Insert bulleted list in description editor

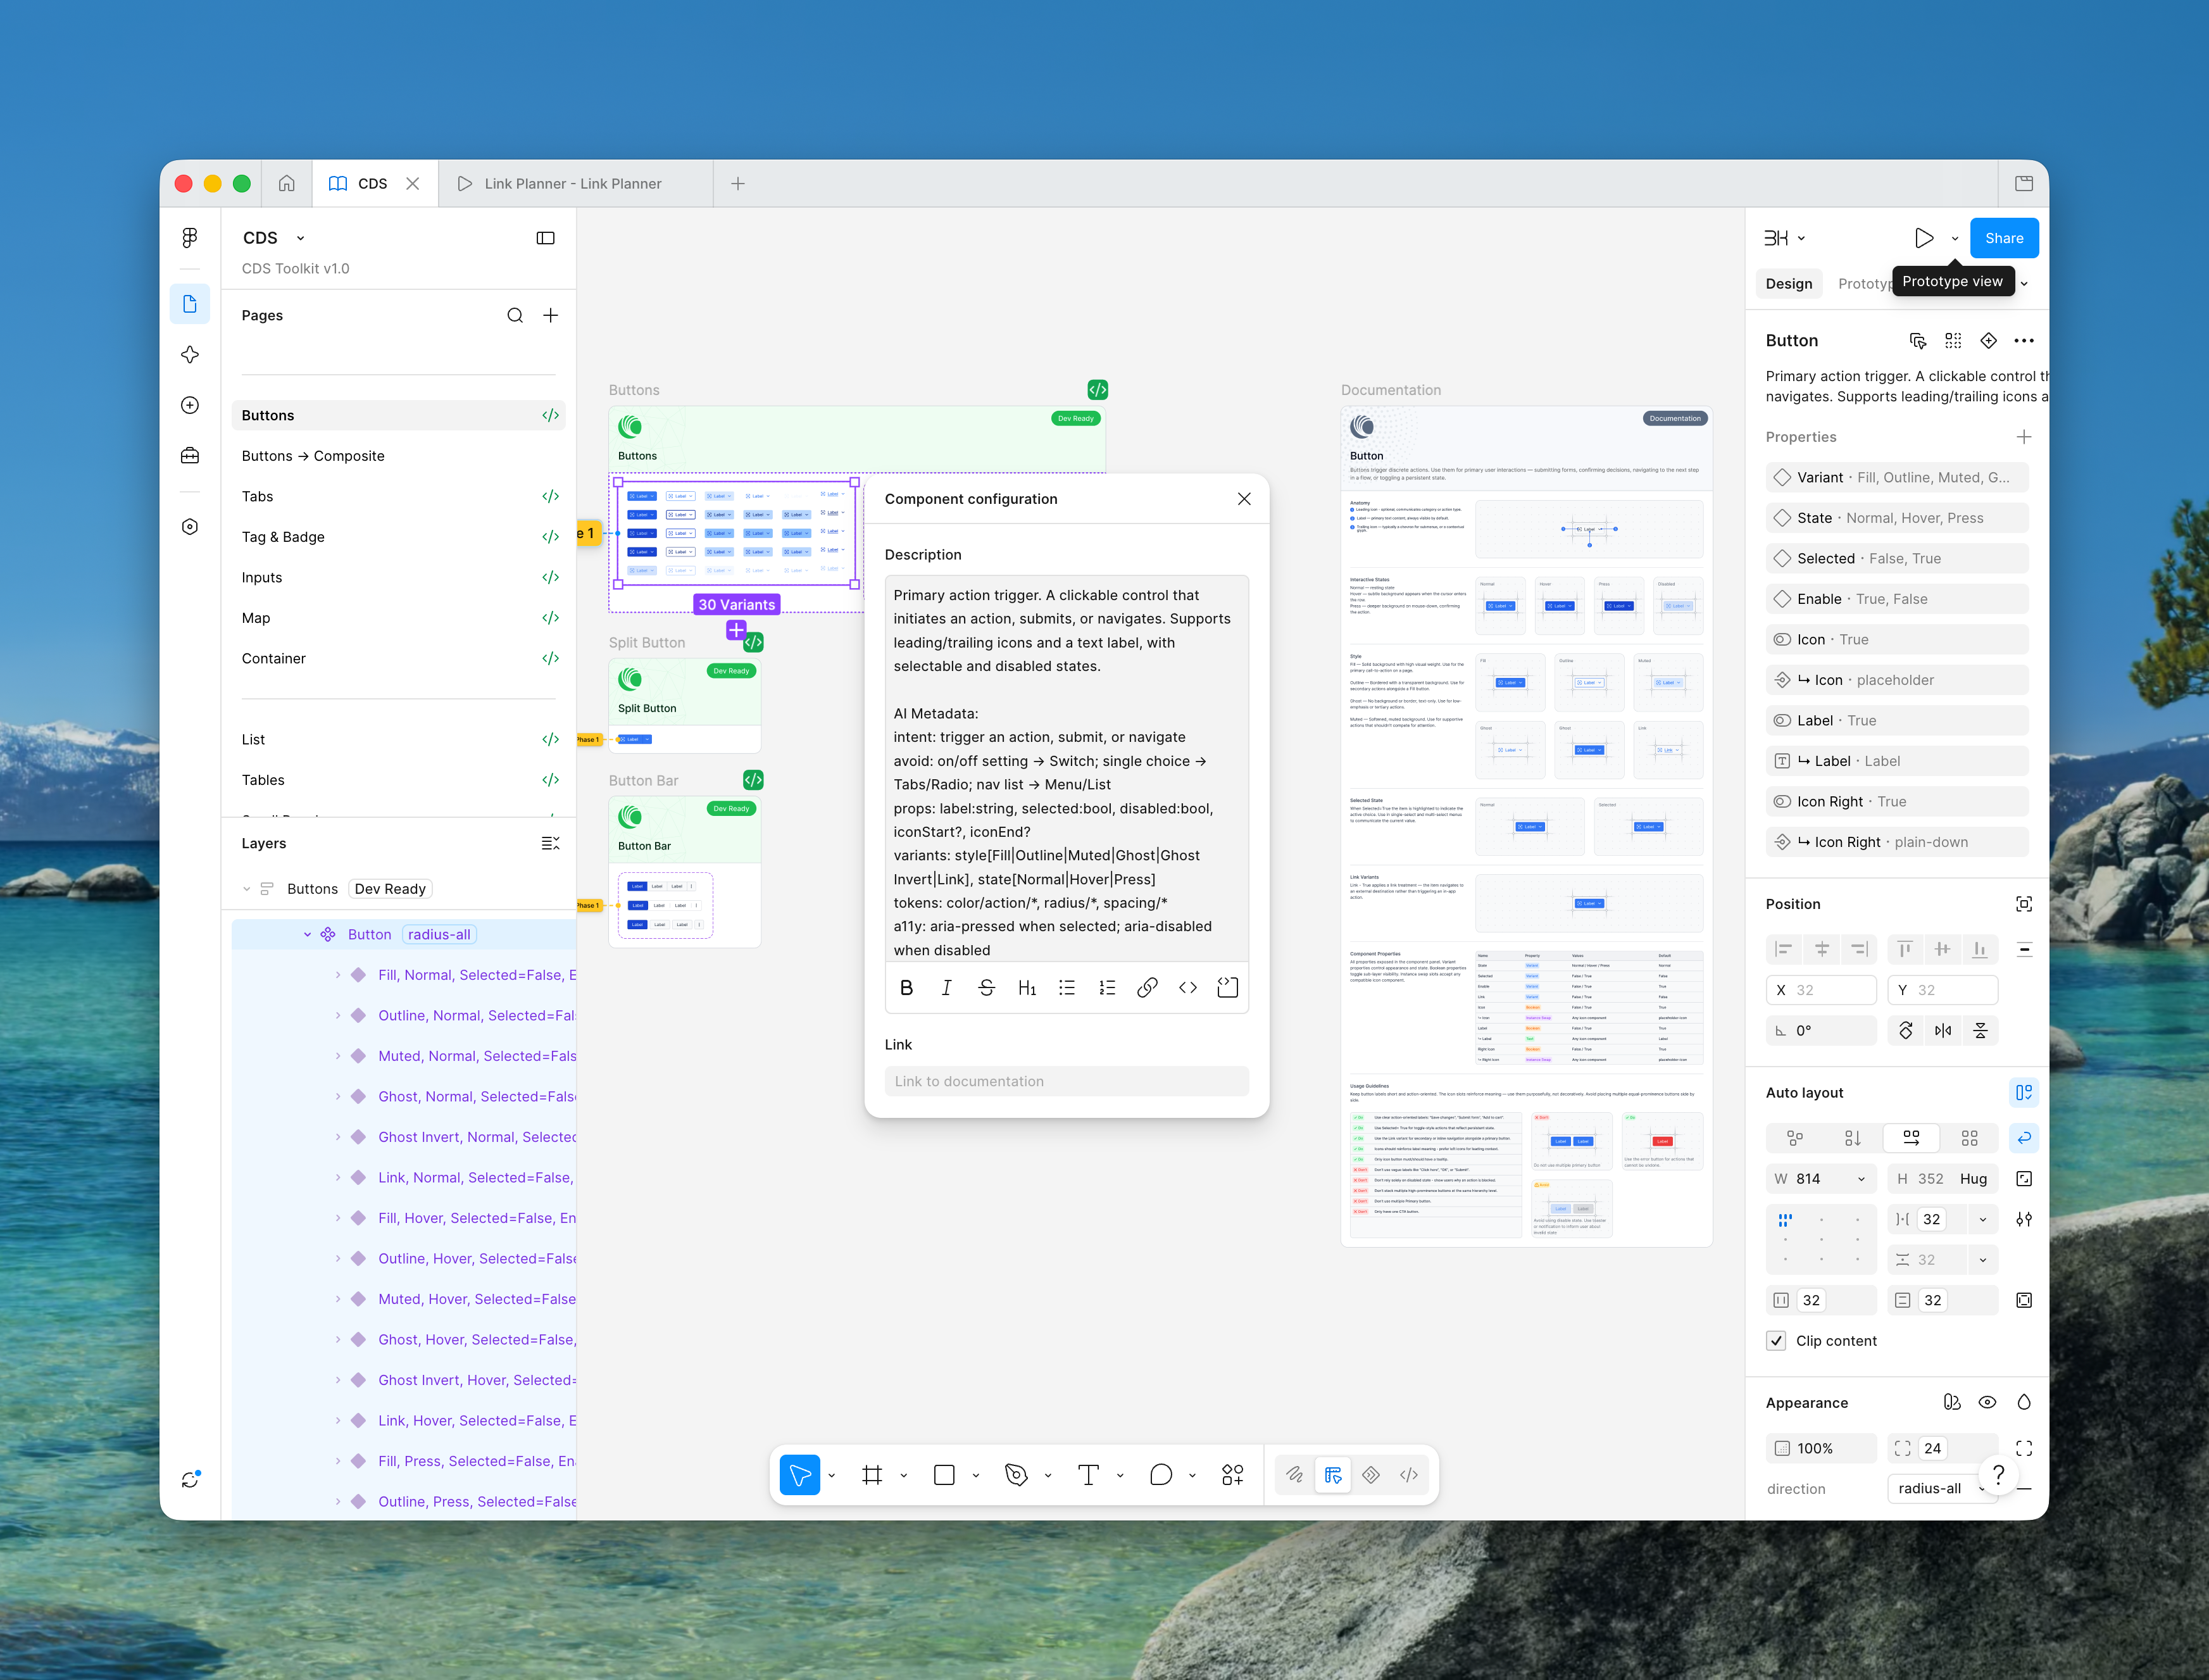(1067, 988)
